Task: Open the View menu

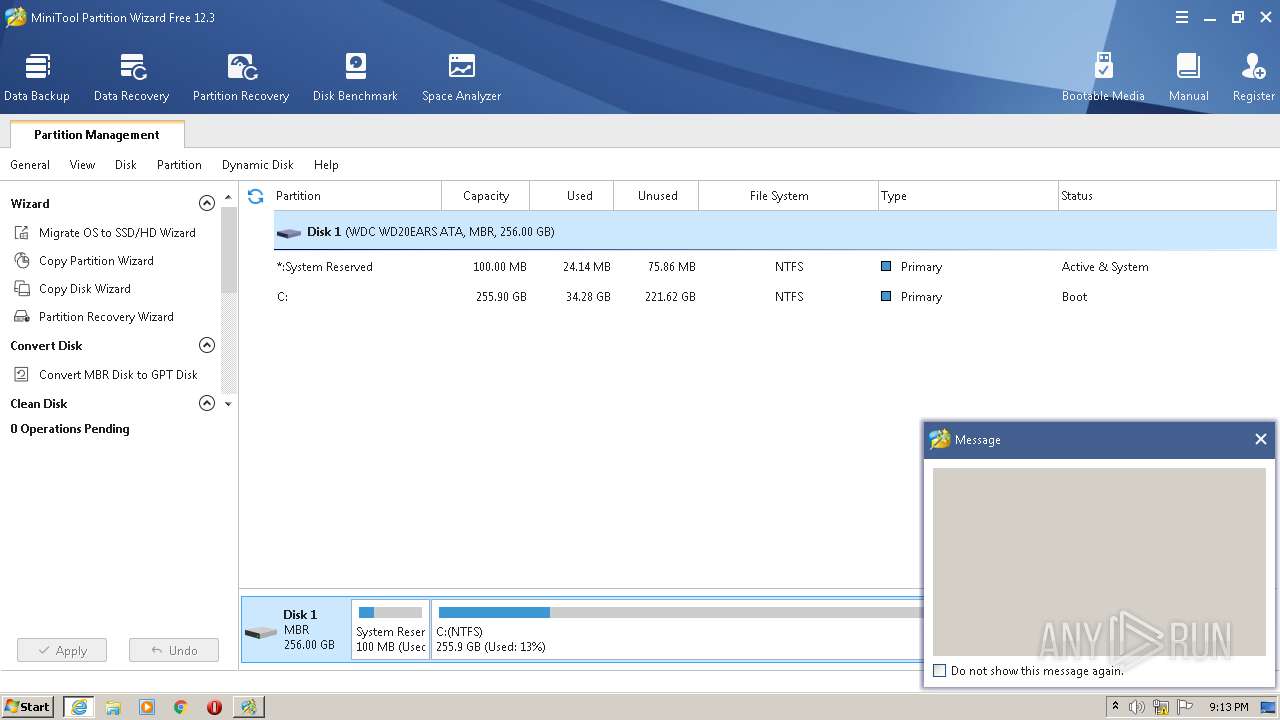Action: pos(82,165)
